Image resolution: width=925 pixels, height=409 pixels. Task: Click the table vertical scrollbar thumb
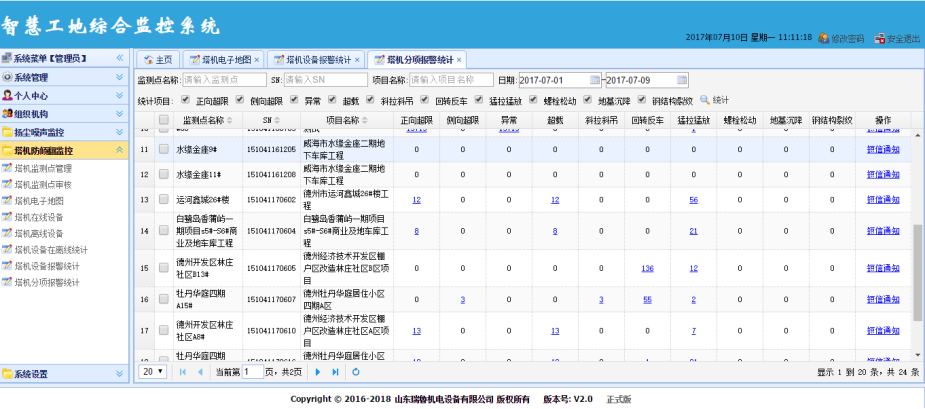click(917, 273)
